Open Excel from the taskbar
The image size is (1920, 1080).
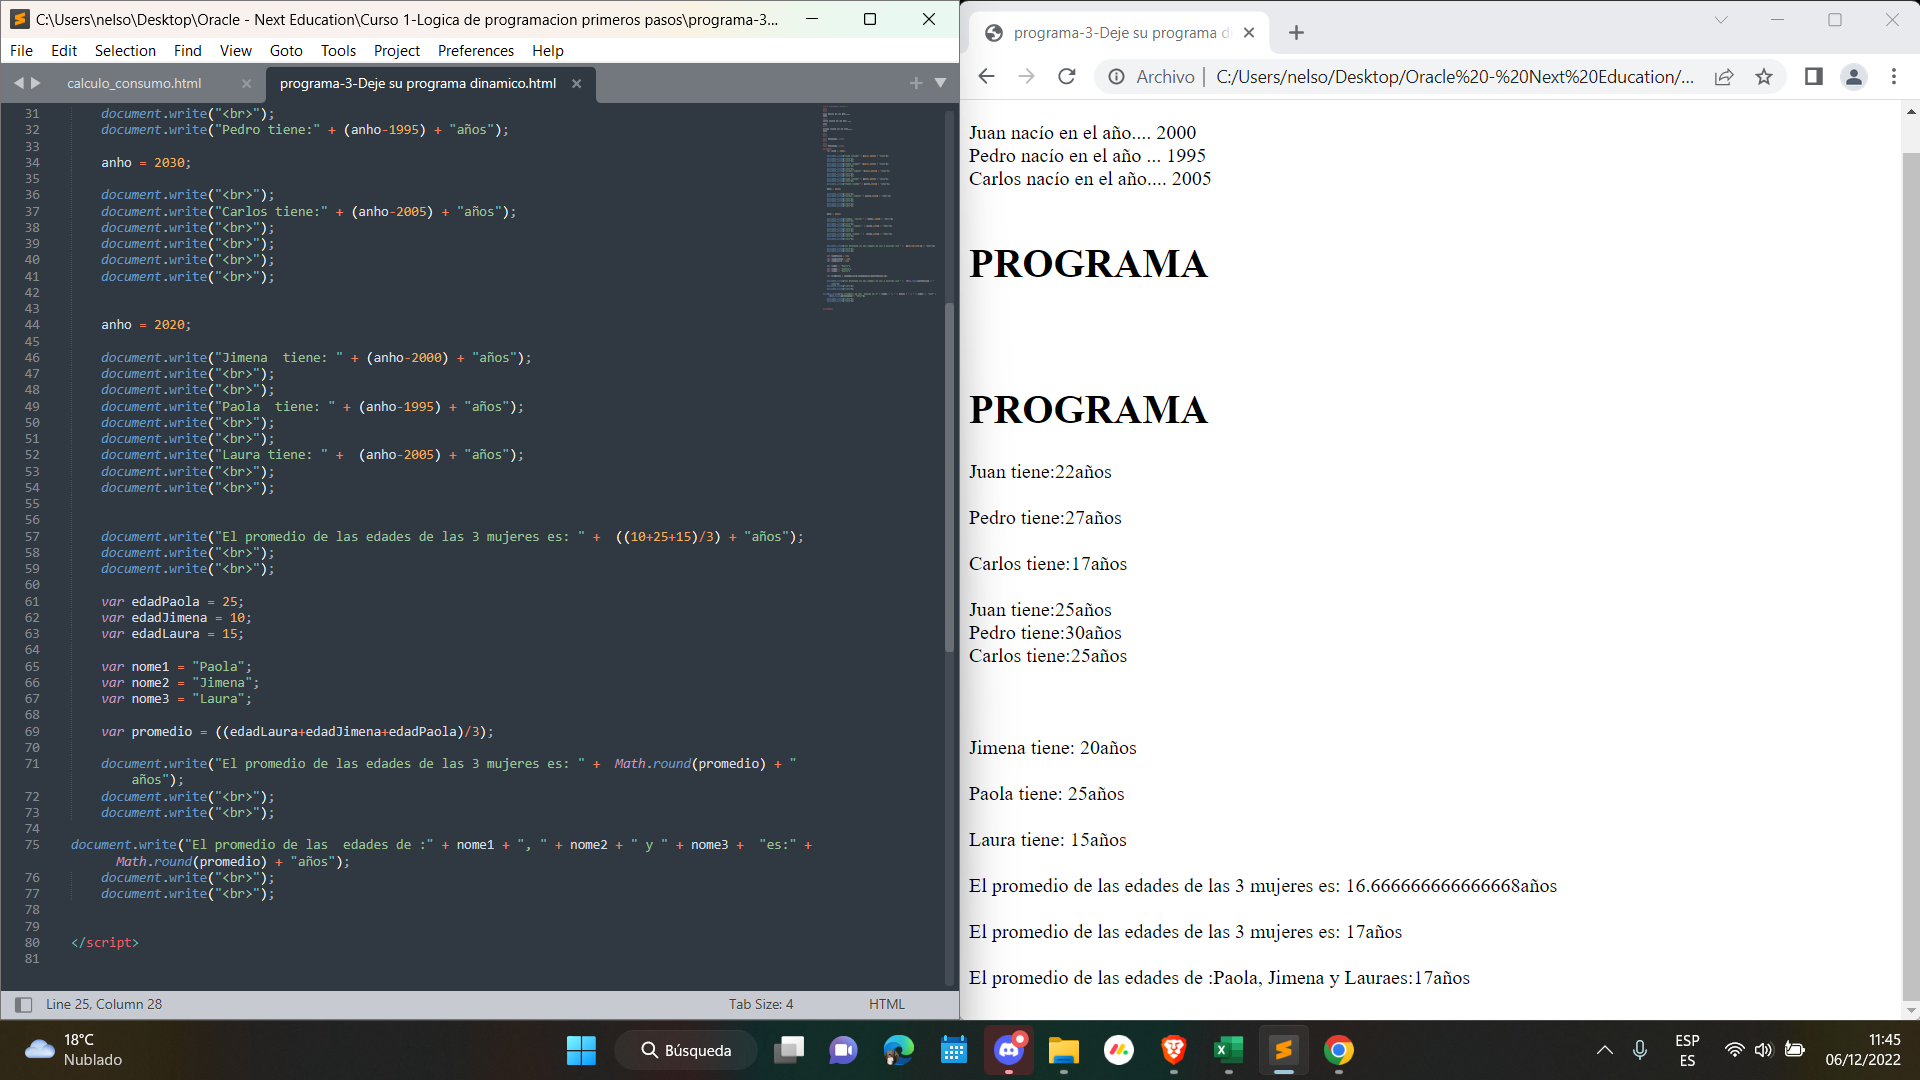click(x=1228, y=1050)
